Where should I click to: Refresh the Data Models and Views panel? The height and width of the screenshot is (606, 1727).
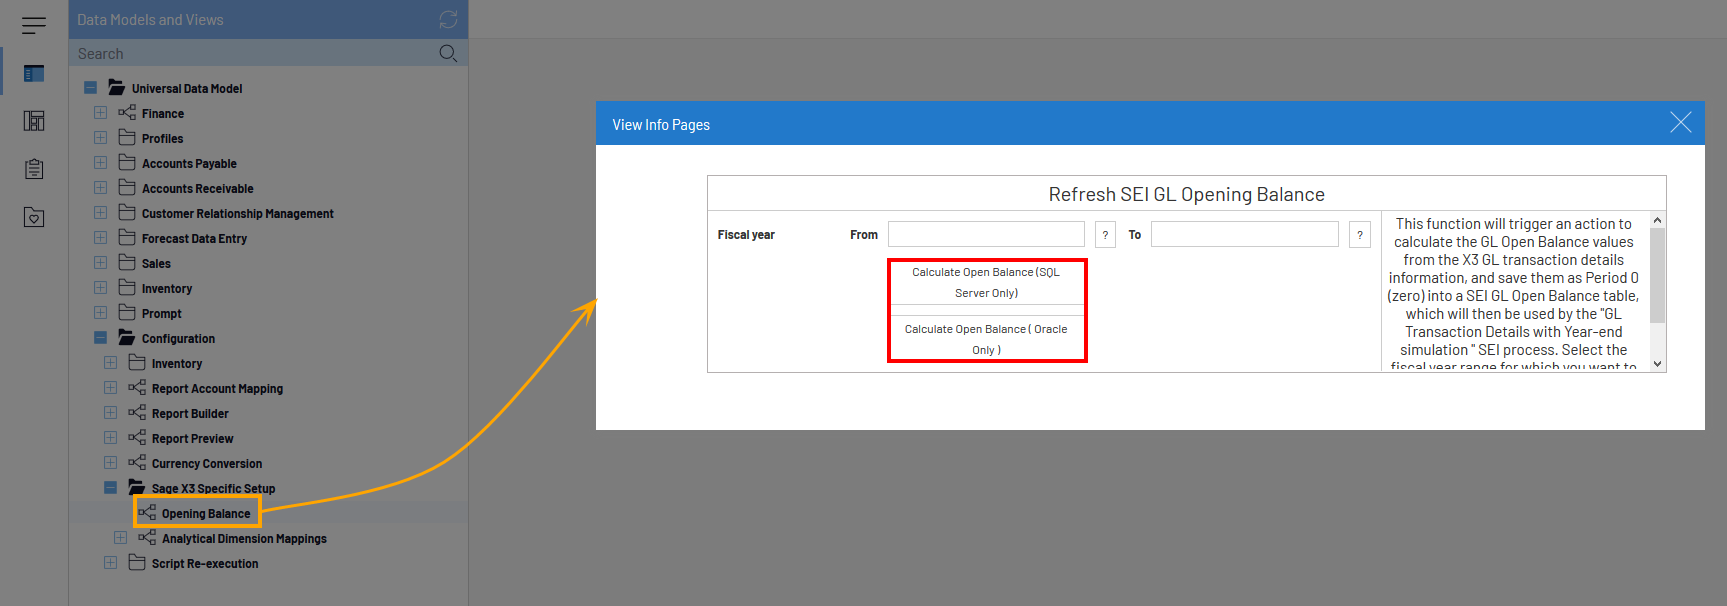tap(448, 19)
